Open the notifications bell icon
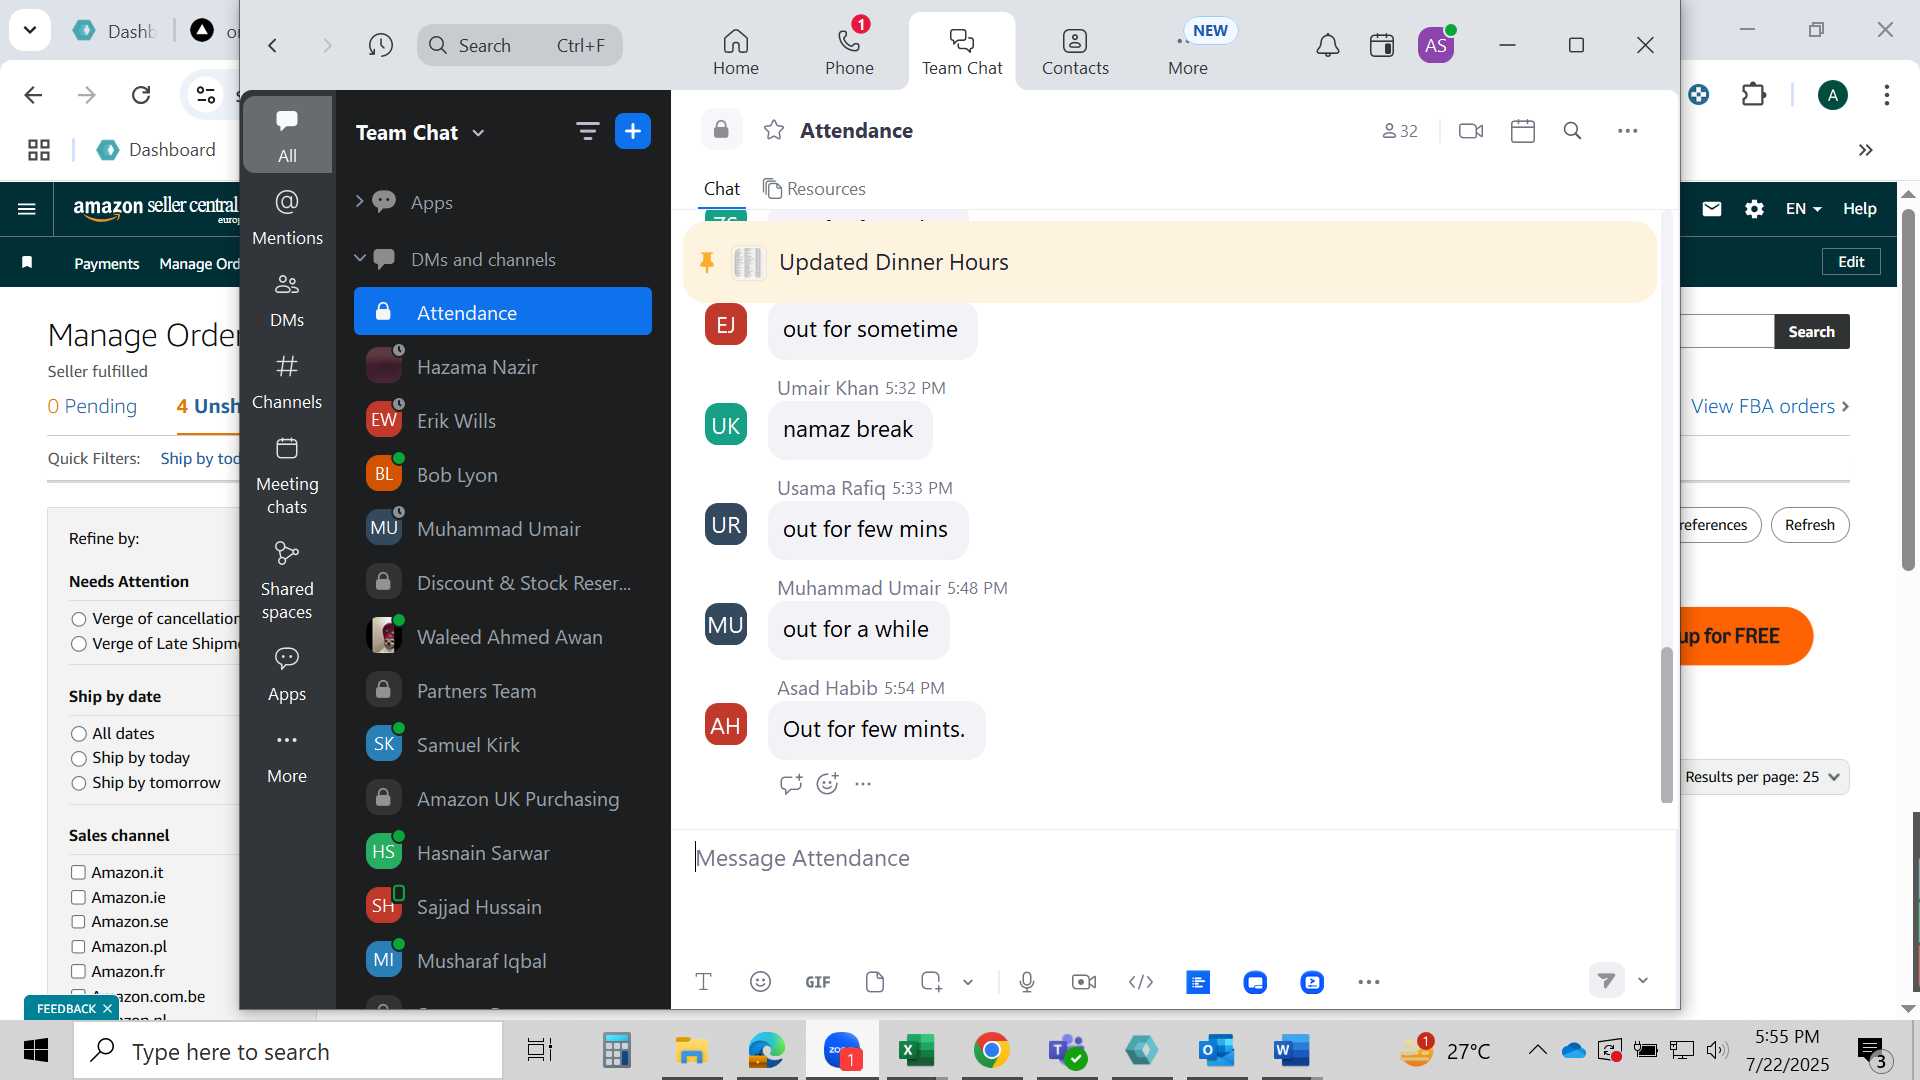This screenshot has height=1080, width=1920. click(x=1327, y=45)
